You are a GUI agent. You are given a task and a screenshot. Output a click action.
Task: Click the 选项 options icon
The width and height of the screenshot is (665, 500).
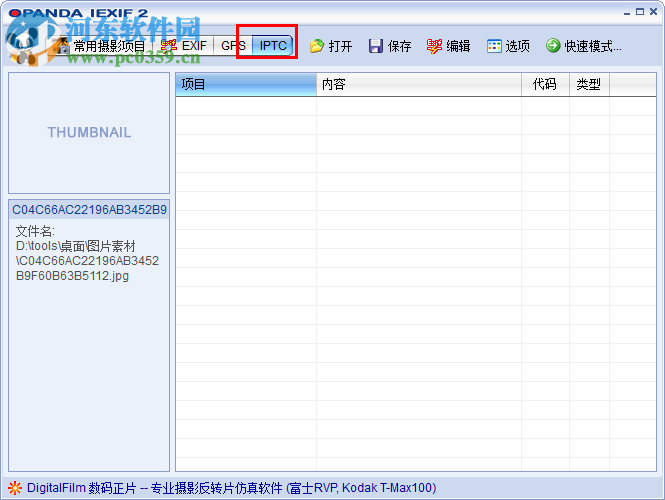[494, 46]
